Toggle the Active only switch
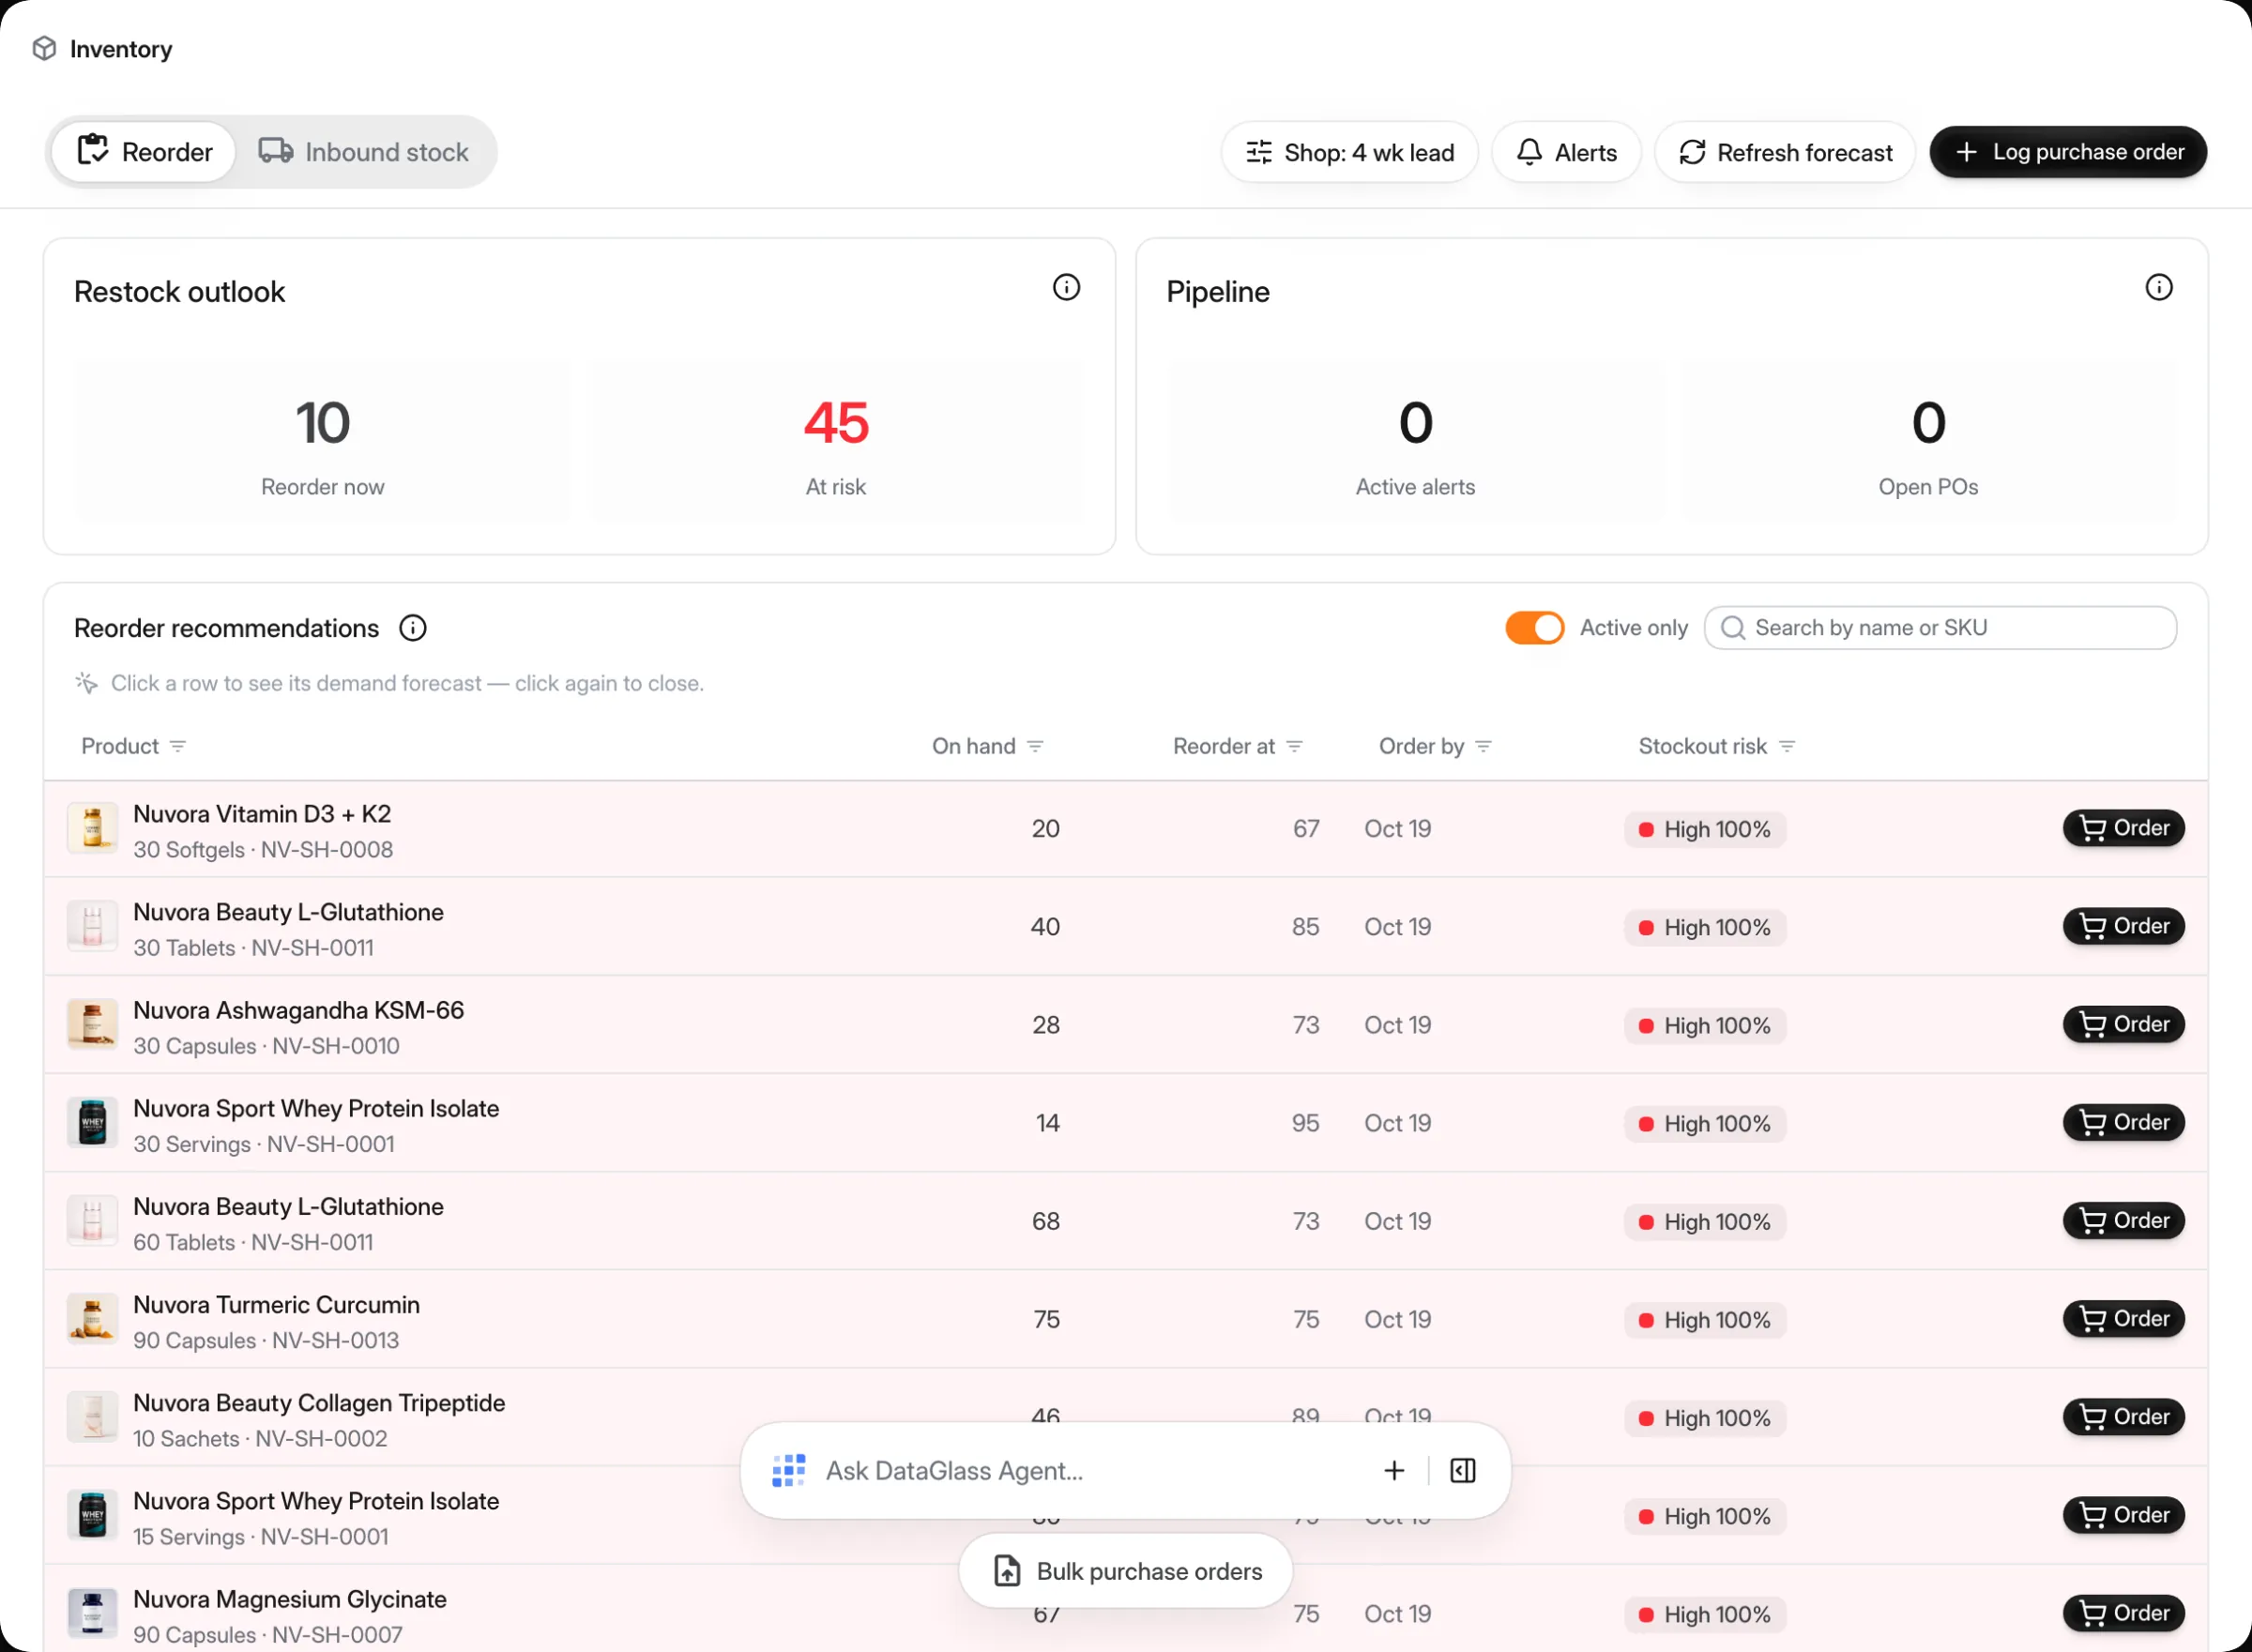The image size is (2252, 1652). (x=1534, y=628)
